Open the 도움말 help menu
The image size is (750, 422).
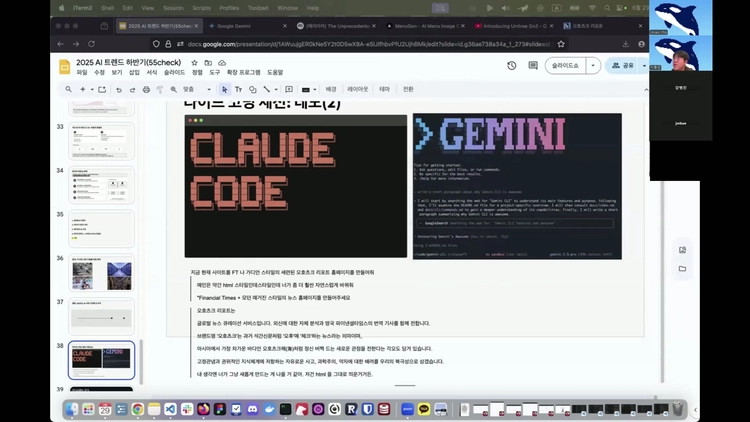275,72
